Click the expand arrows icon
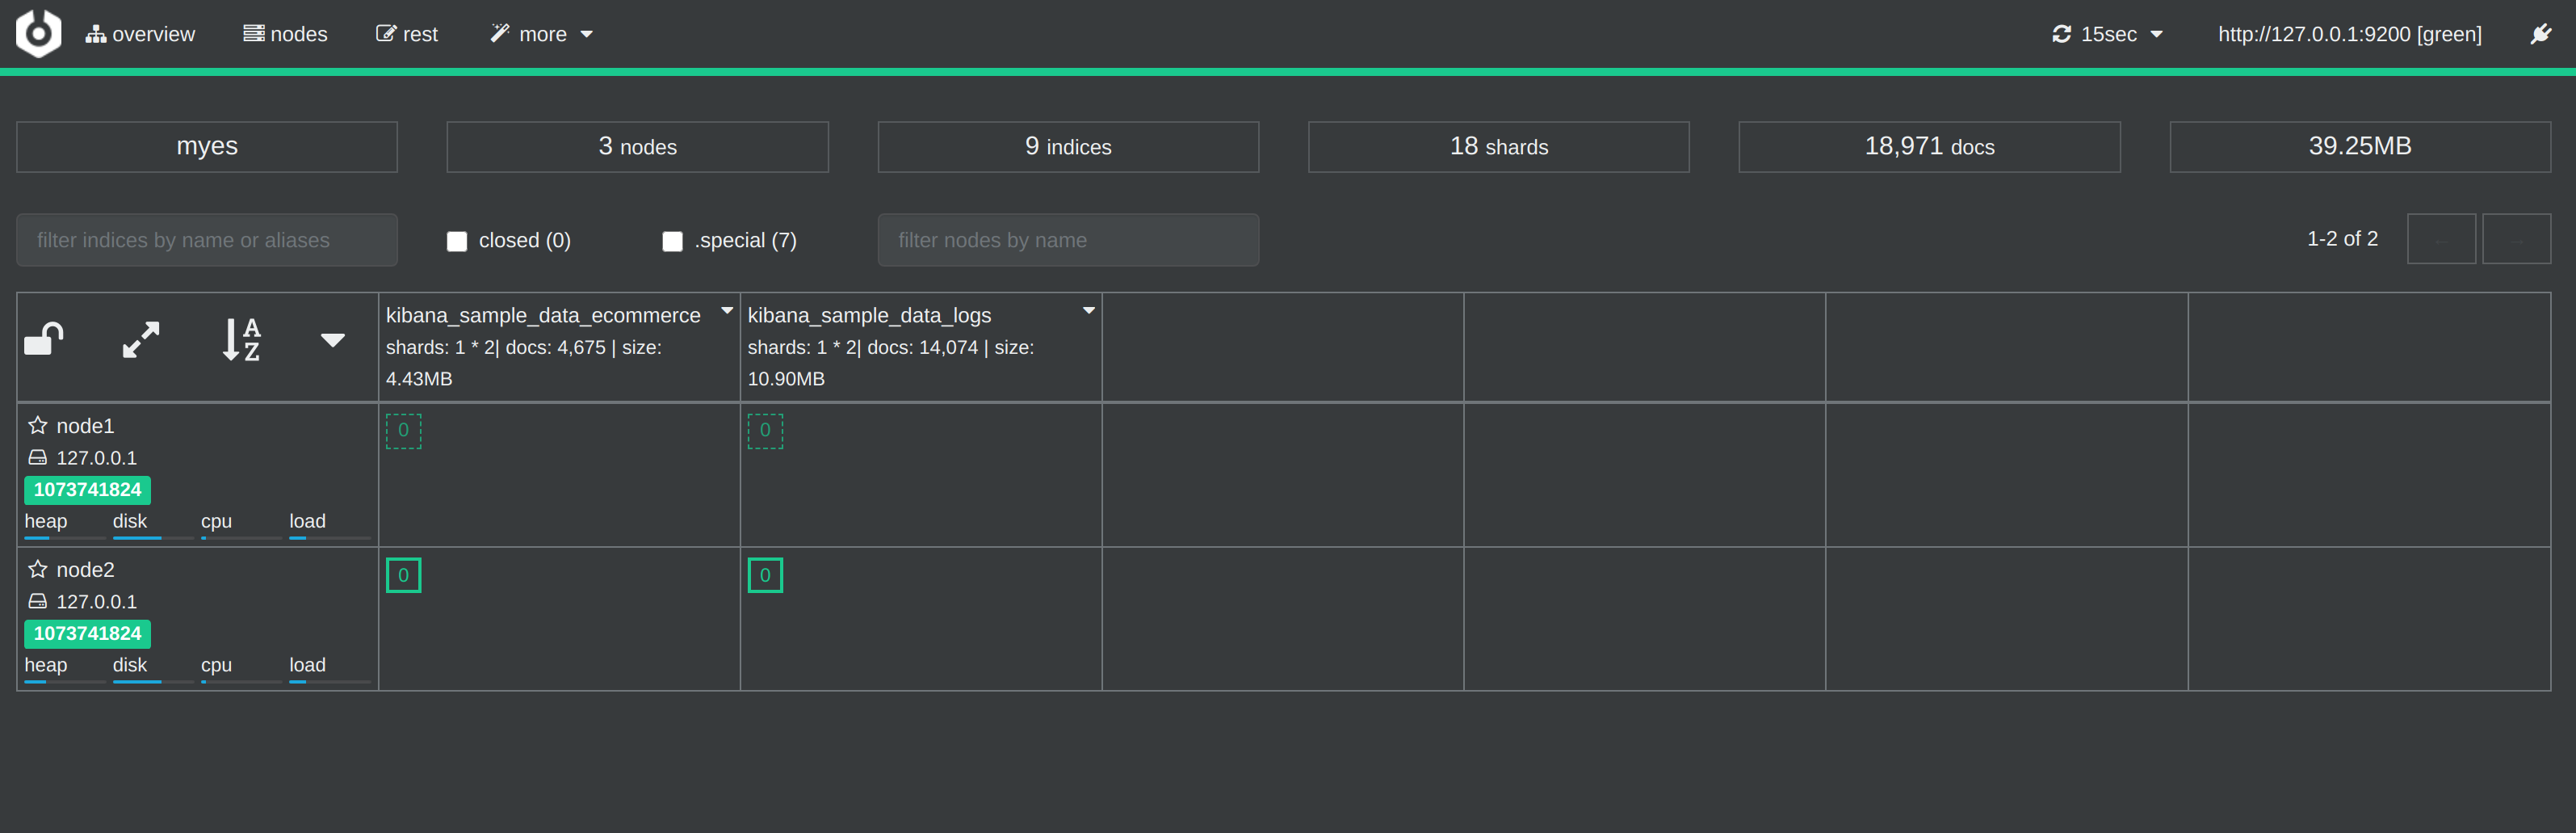The image size is (2576, 833). coord(141,340)
